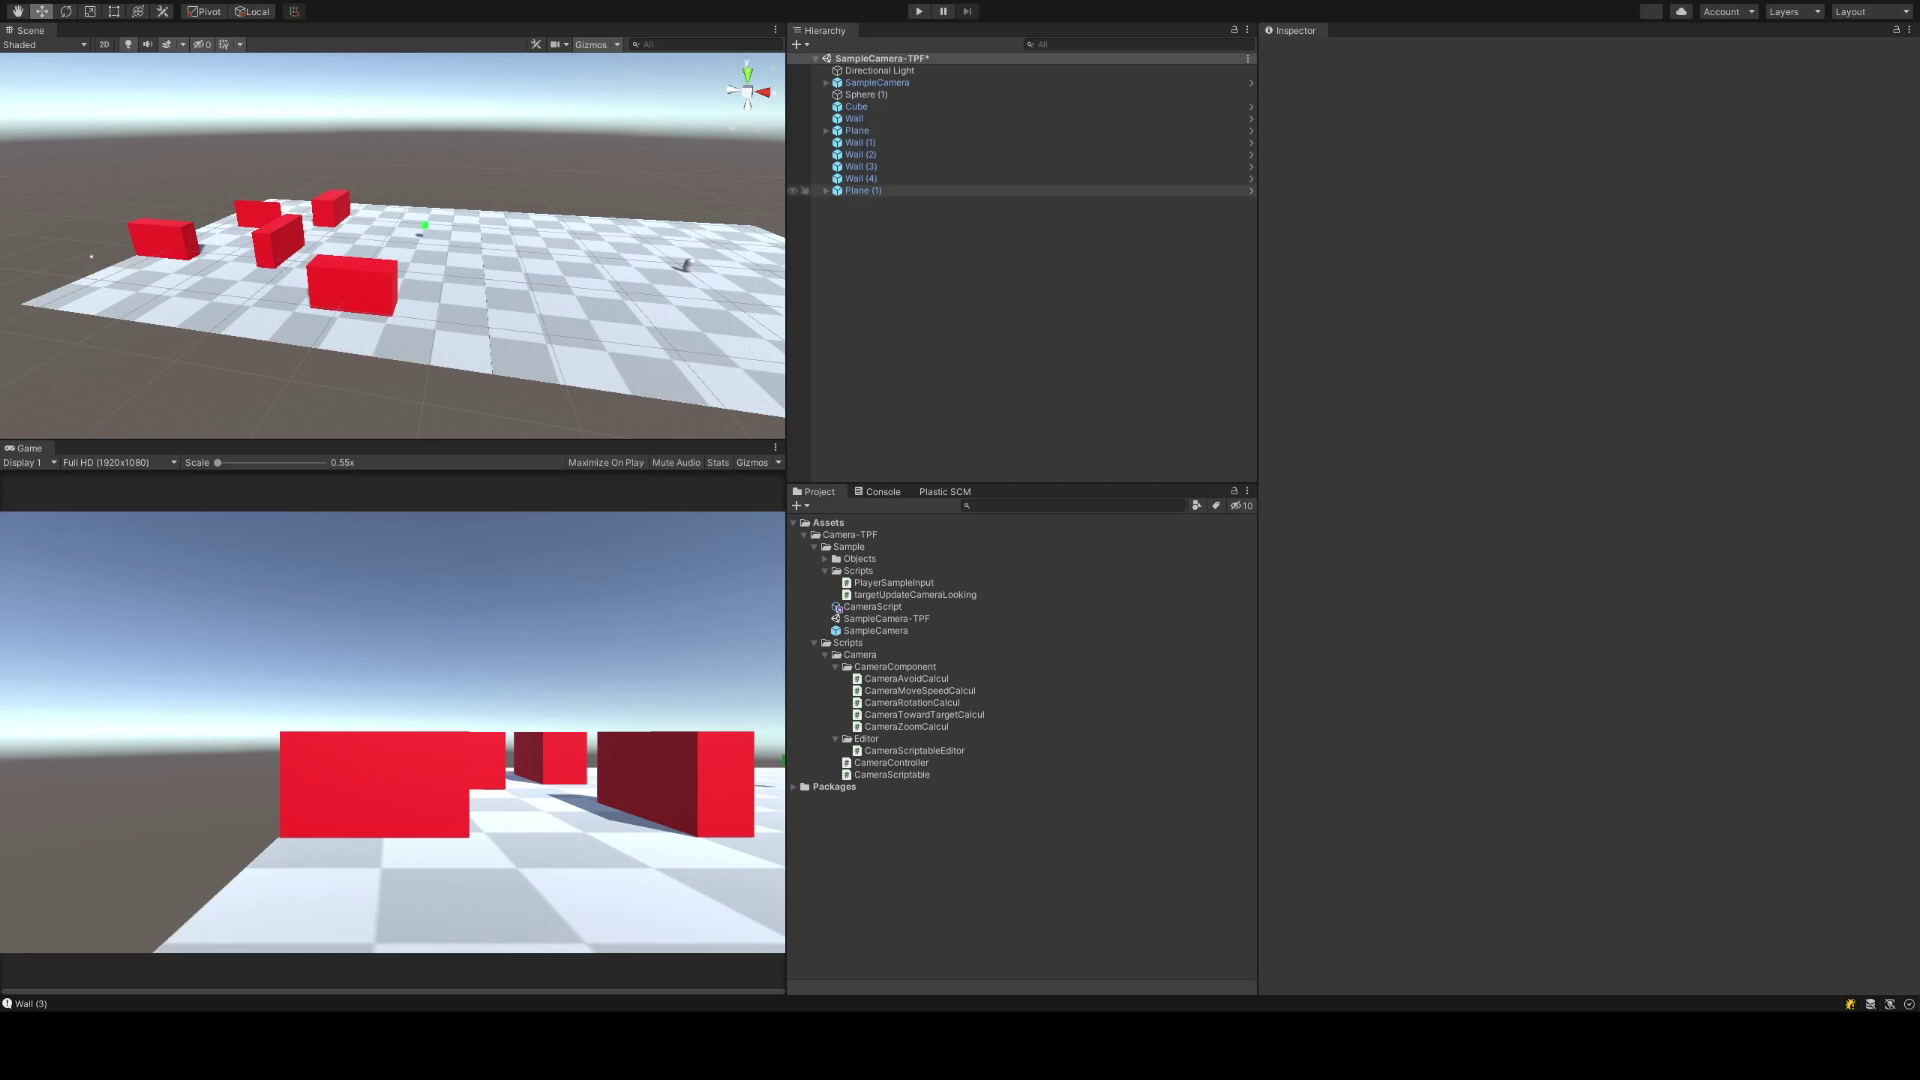
Task: Toggle scene effects (skybox, fog) icon
Action: pos(167,44)
